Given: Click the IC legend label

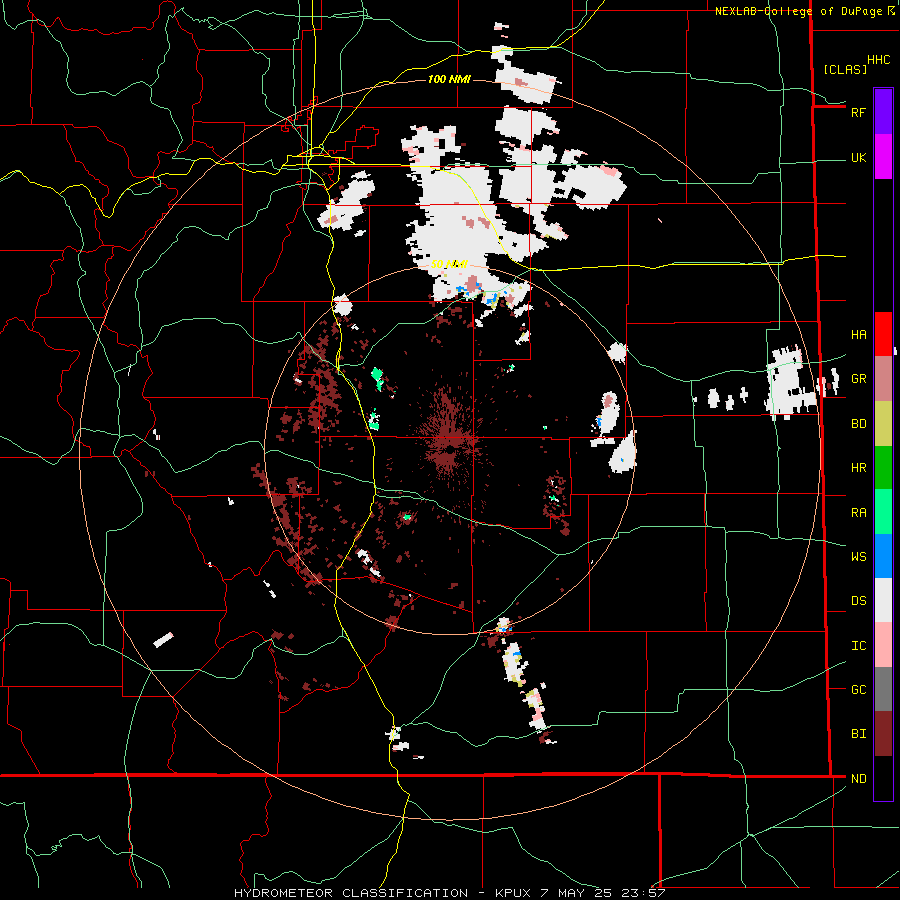Looking at the screenshot, I should [858, 646].
